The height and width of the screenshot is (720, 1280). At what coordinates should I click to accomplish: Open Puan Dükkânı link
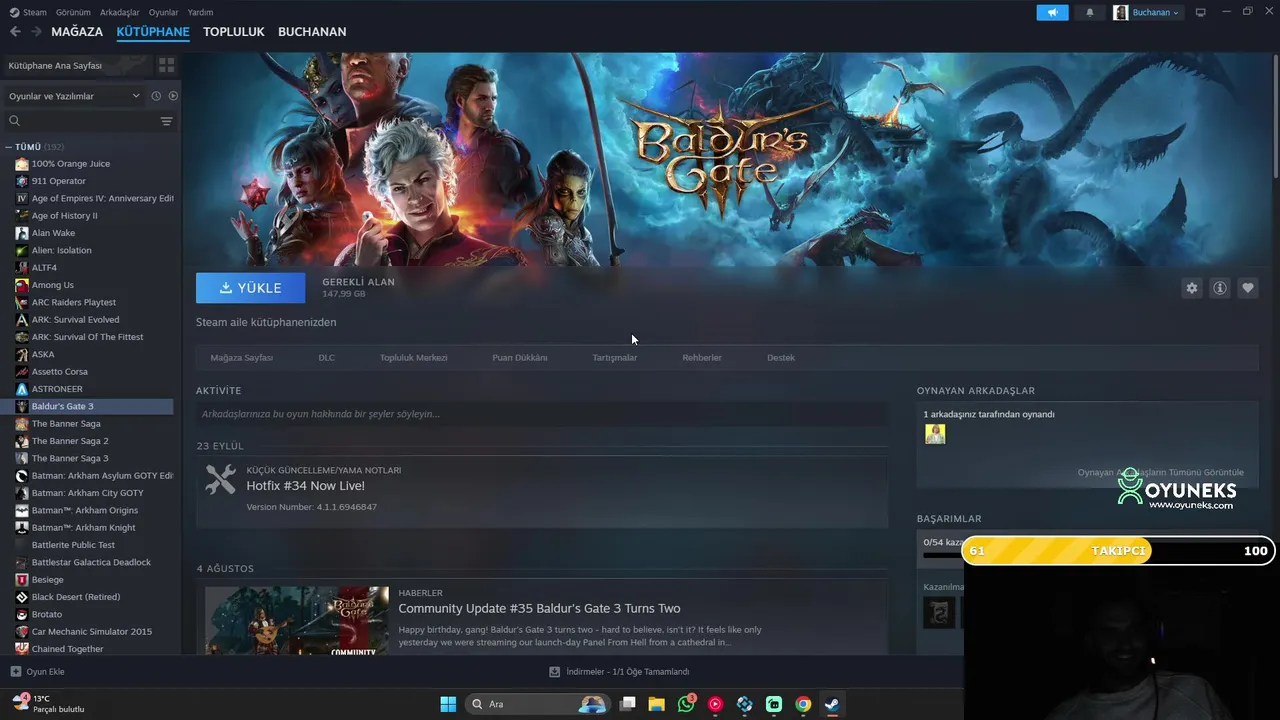click(x=520, y=358)
